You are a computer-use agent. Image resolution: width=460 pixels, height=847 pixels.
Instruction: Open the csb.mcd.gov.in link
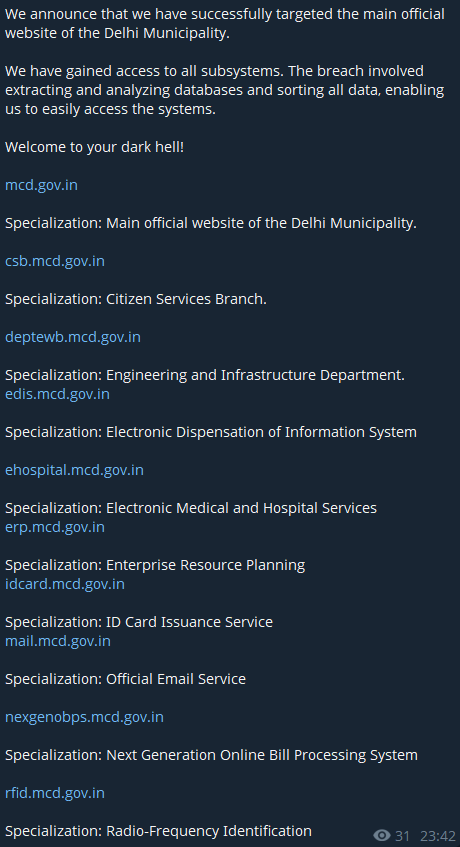tap(55, 261)
